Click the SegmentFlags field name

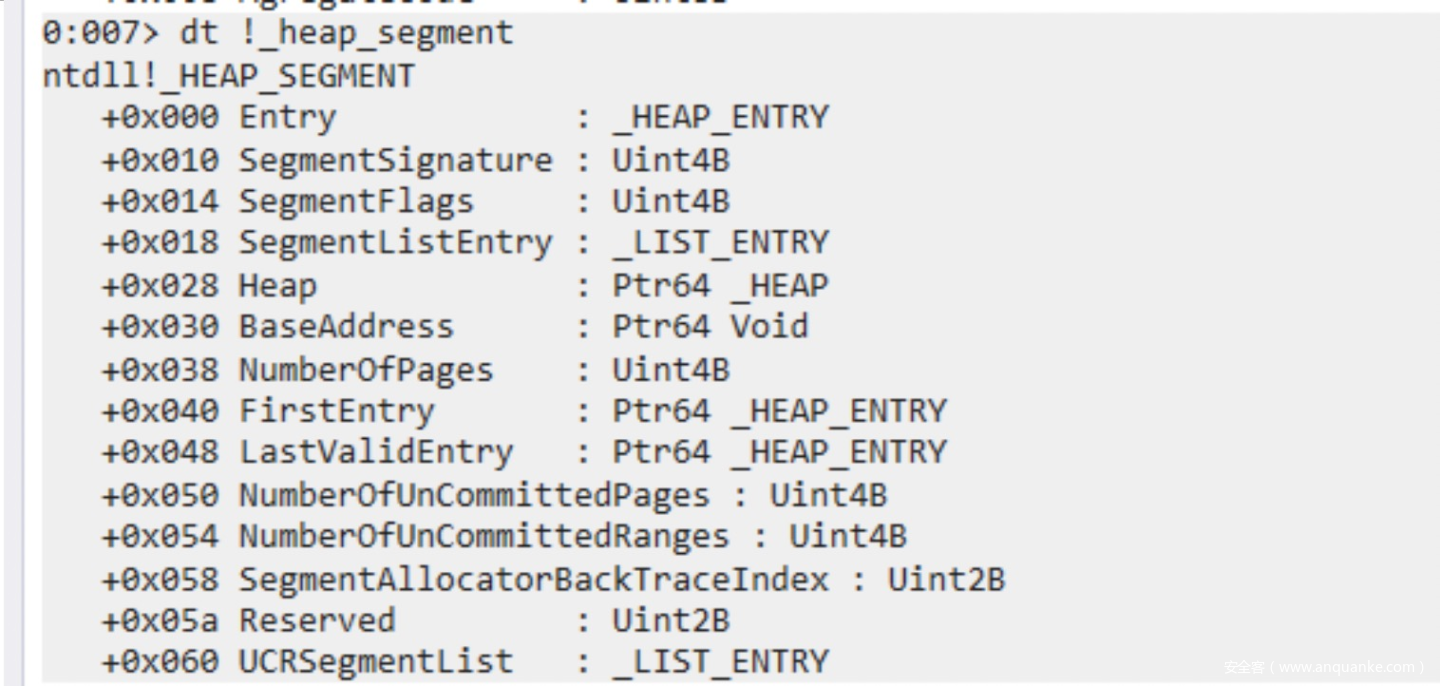355,202
